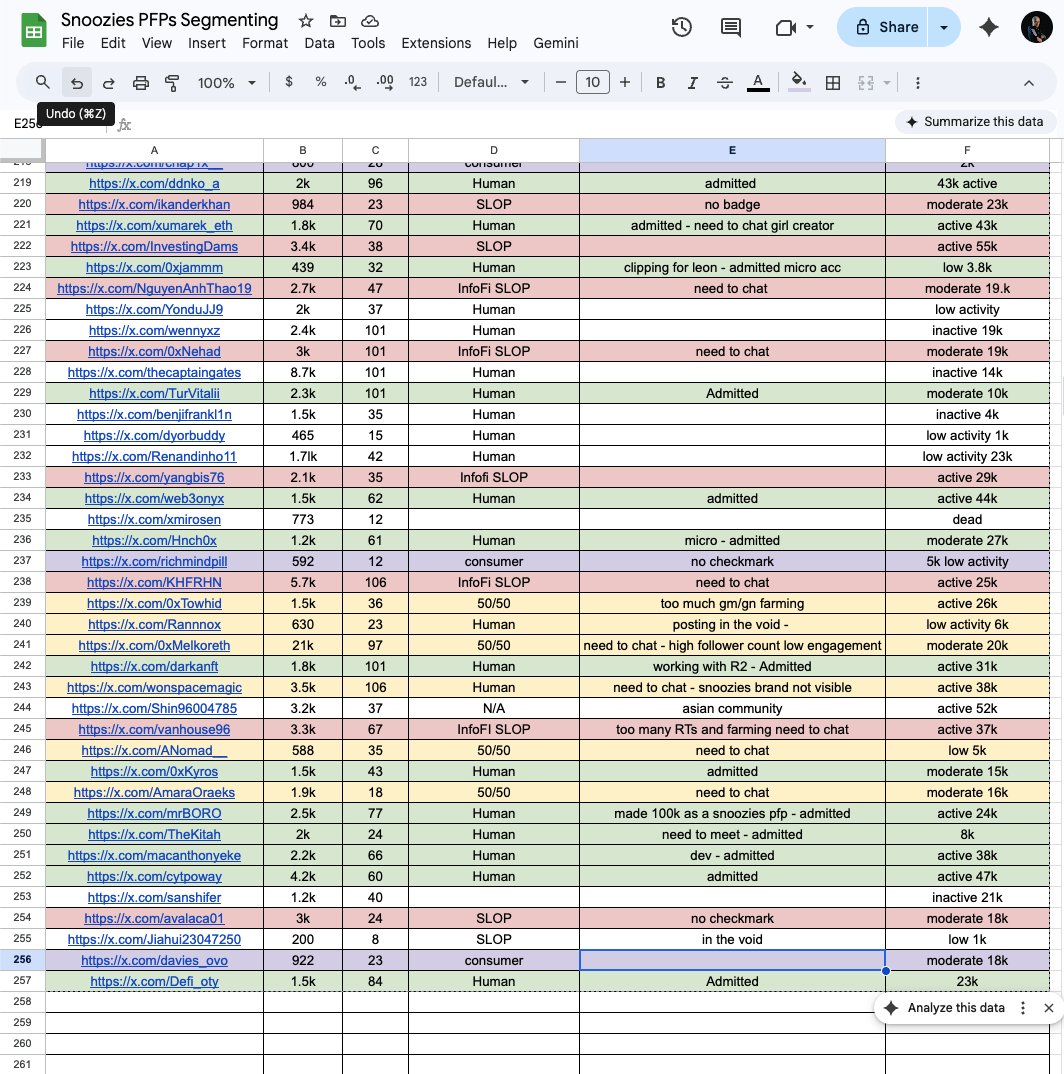This screenshot has height=1074, width=1064.
Task: Open the Tools menu
Action: click(x=368, y=43)
